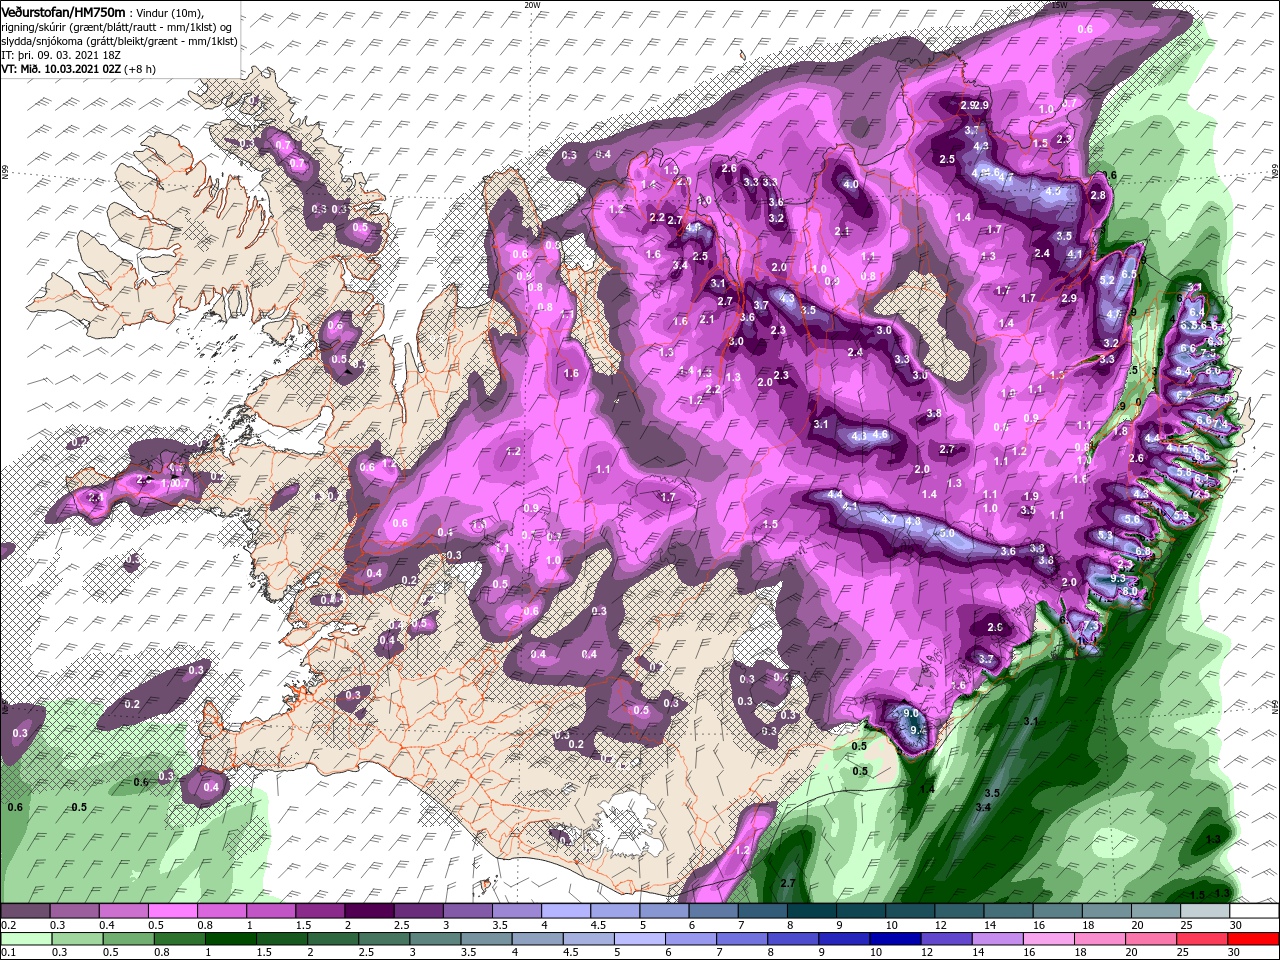Select the rain legend swatch for 9
Image resolution: width=1280 pixels, height=960 pixels.
pyautogui.click(x=844, y=939)
